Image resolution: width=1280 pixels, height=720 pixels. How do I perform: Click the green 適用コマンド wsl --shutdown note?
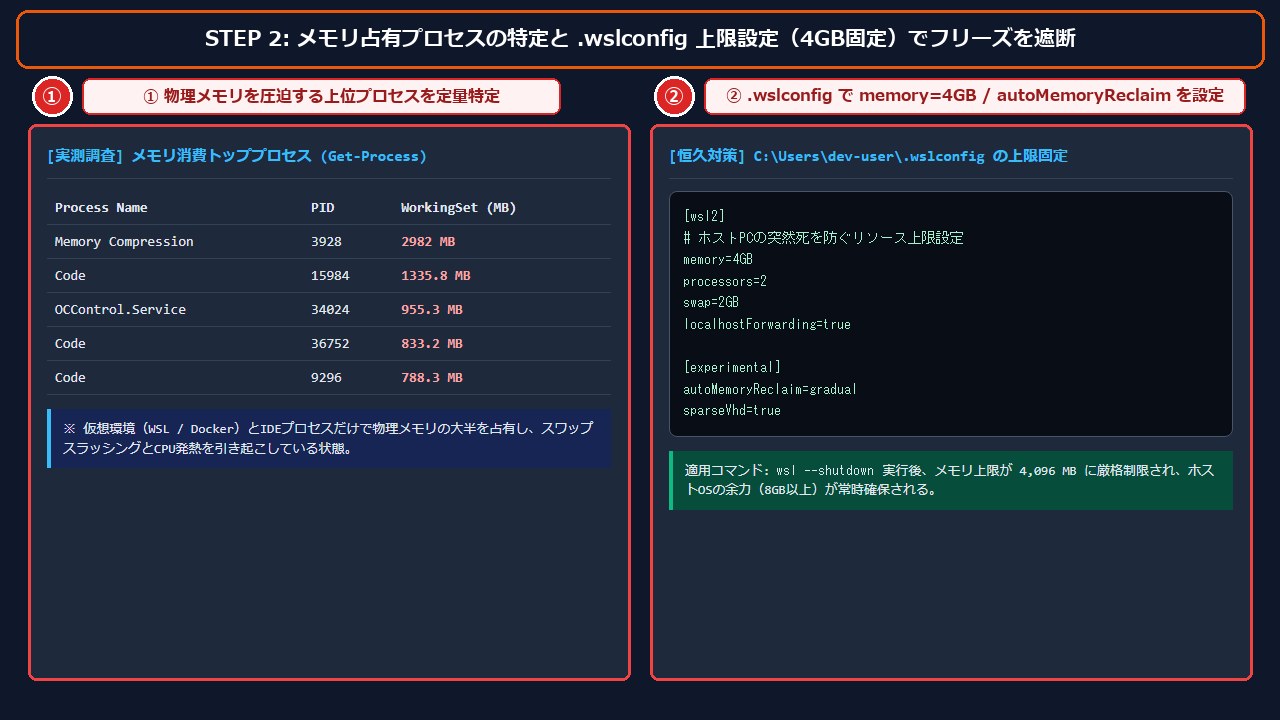tap(951, 480)
